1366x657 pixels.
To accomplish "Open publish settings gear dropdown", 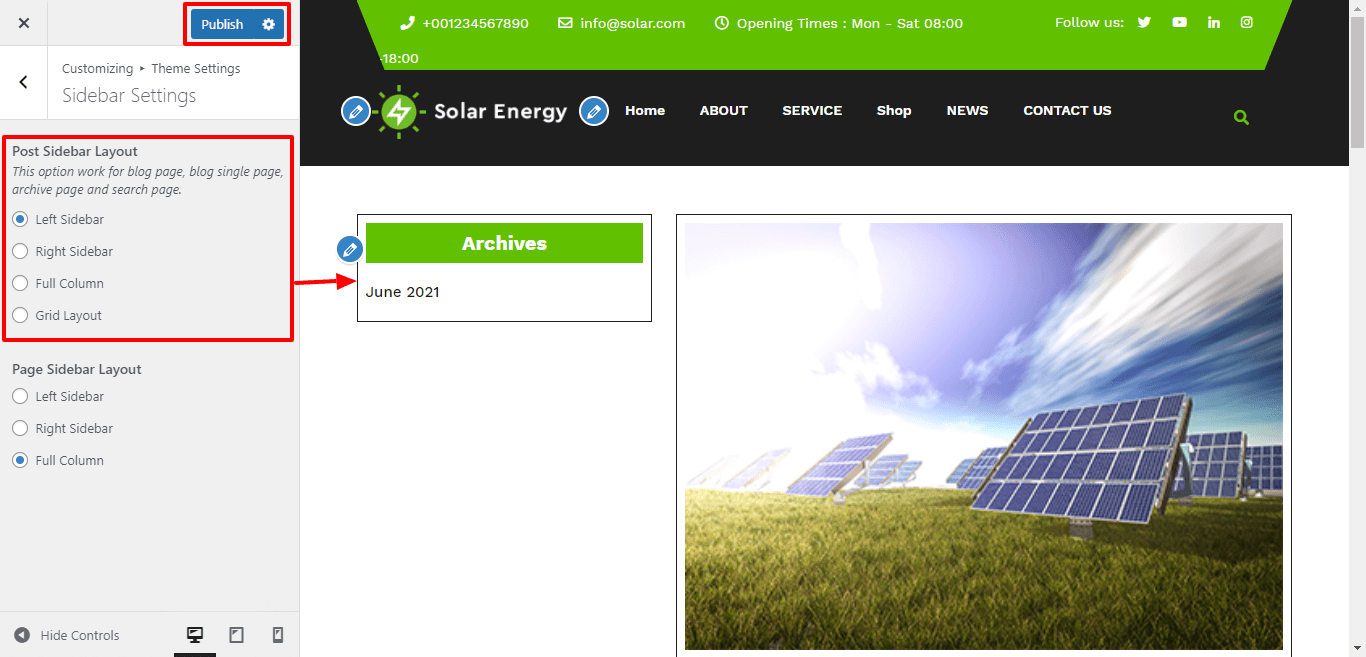I will pos(268,24).
